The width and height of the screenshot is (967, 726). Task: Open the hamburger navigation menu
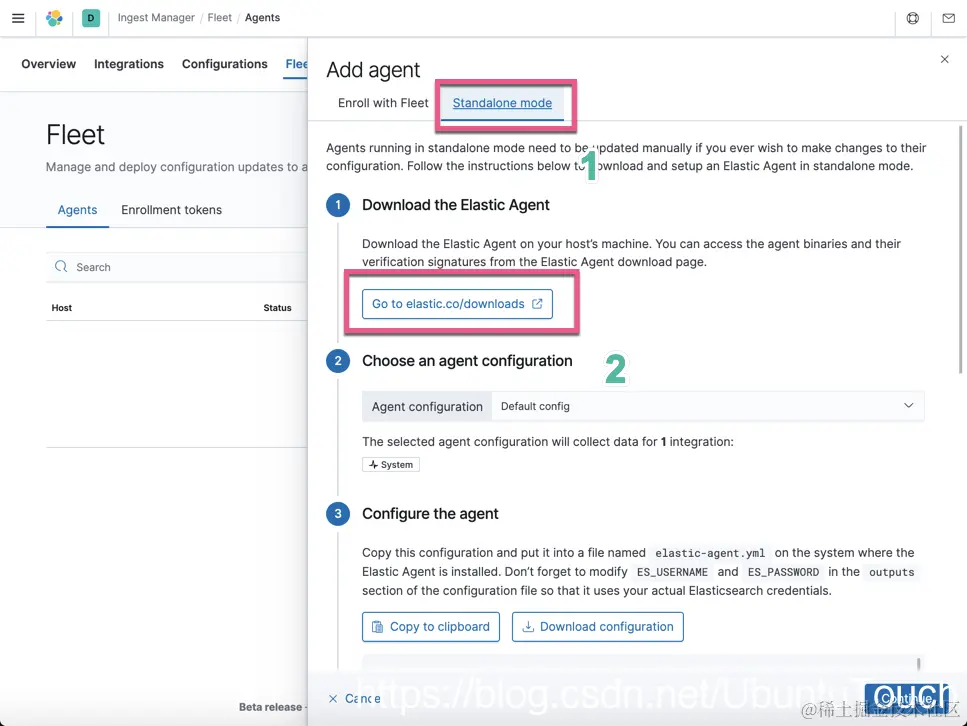point(18,18)
